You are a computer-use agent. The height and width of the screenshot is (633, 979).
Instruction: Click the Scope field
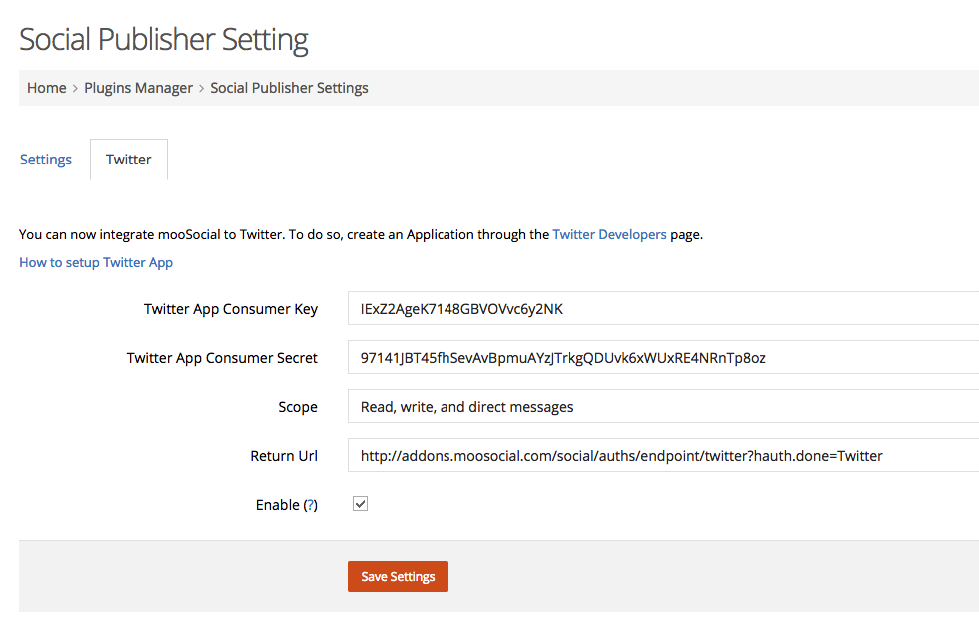663,406
